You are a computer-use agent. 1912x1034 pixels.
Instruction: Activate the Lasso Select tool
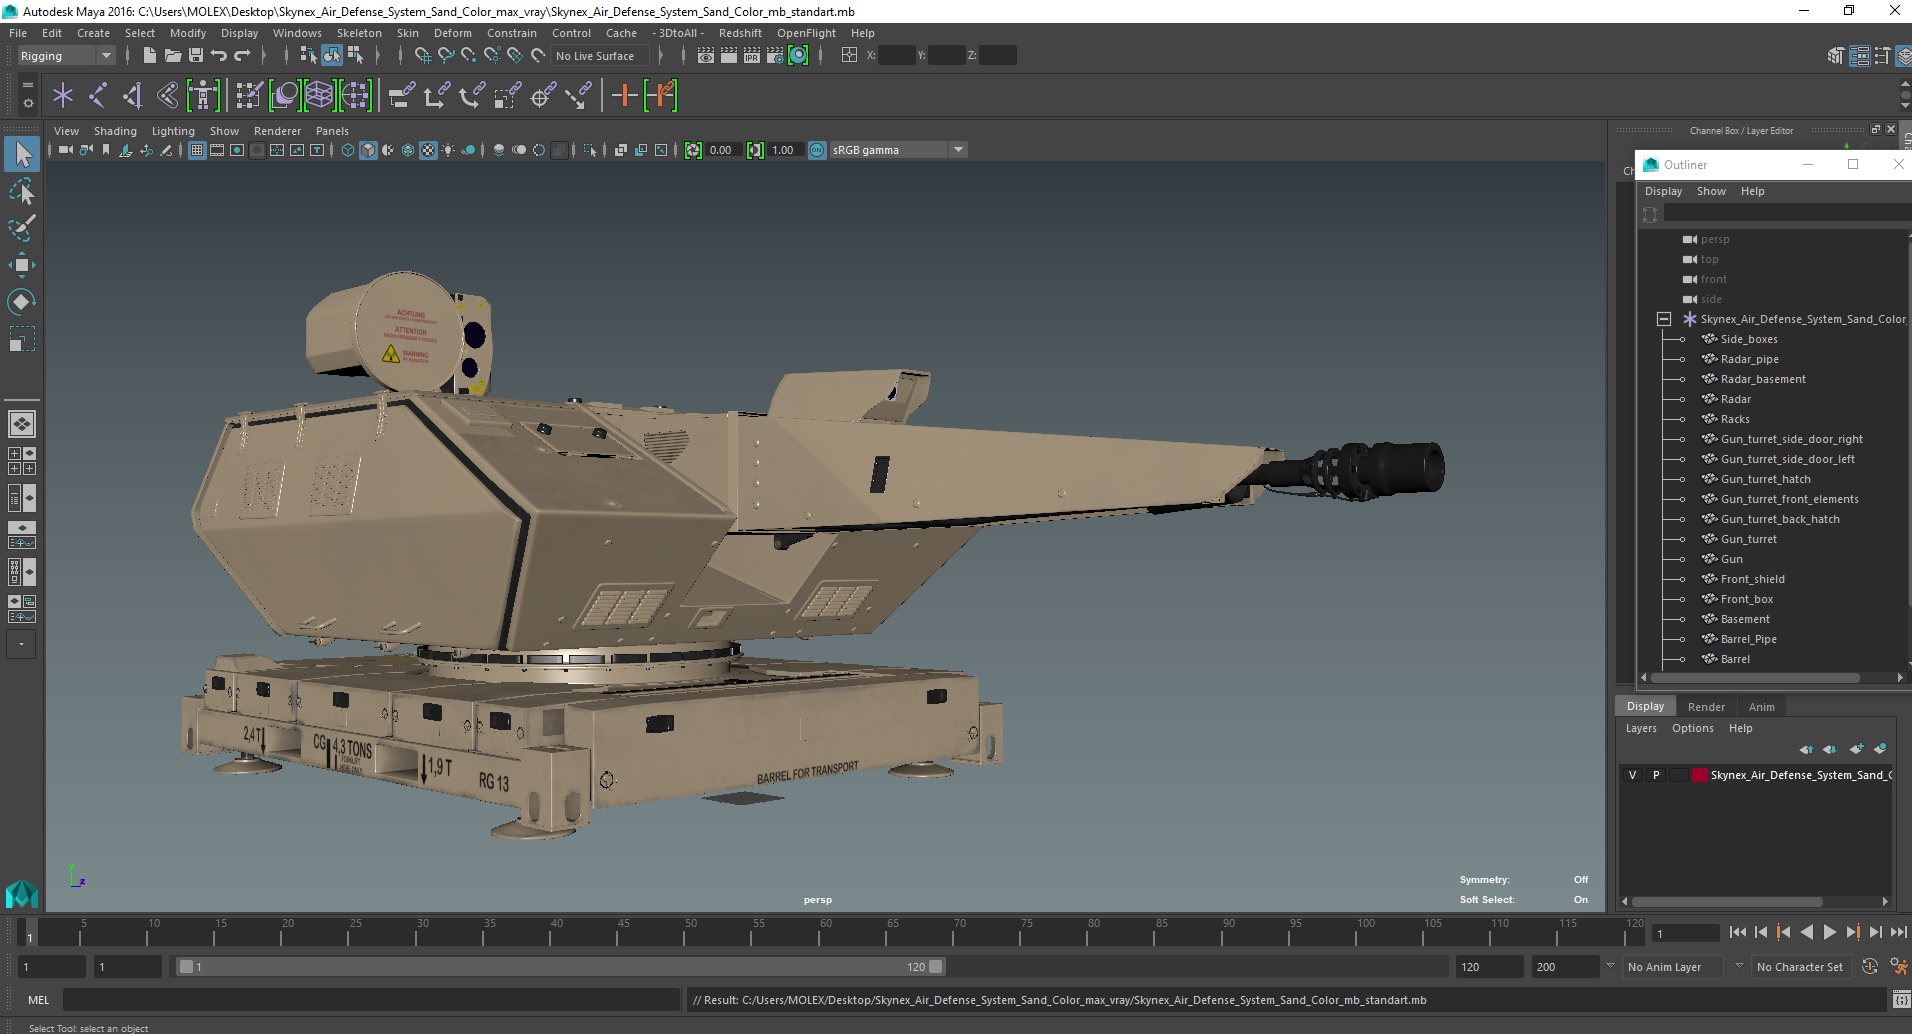[x=22, y=191]
